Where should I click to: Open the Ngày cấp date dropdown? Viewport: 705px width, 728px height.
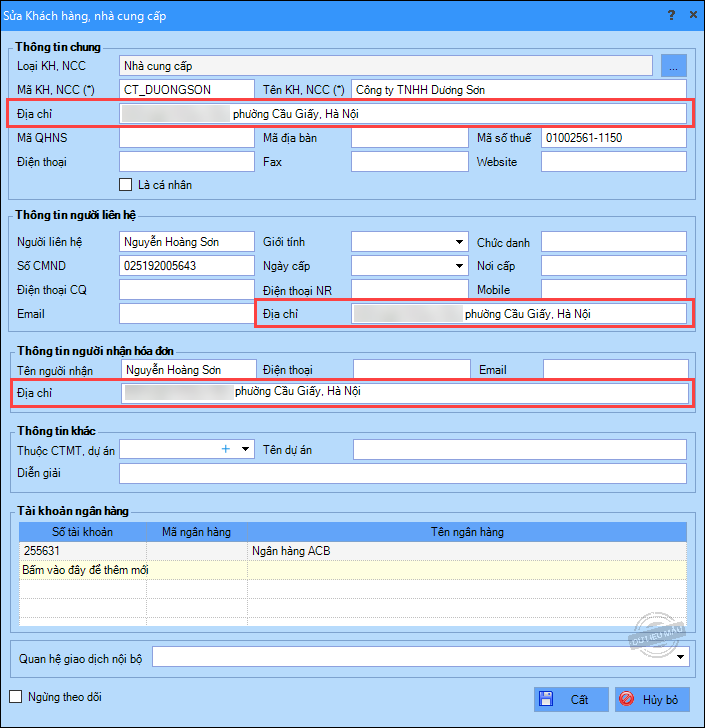tap(459, 266)
